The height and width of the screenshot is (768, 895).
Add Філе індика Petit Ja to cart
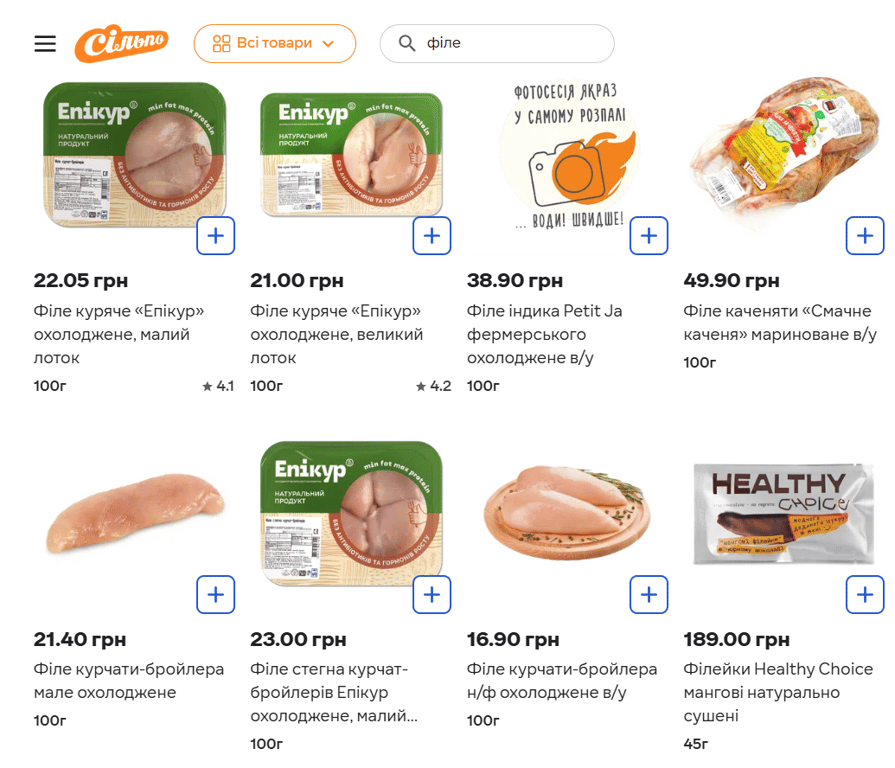point(649,236)
